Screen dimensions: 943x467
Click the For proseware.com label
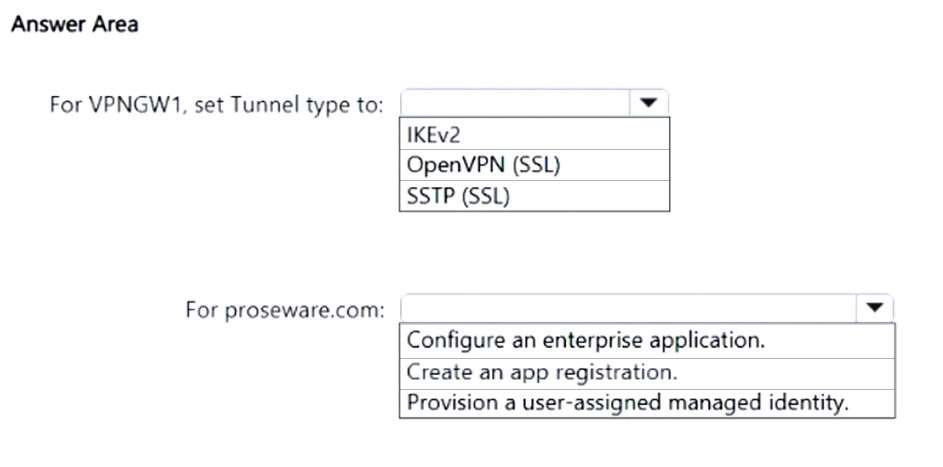284,309
